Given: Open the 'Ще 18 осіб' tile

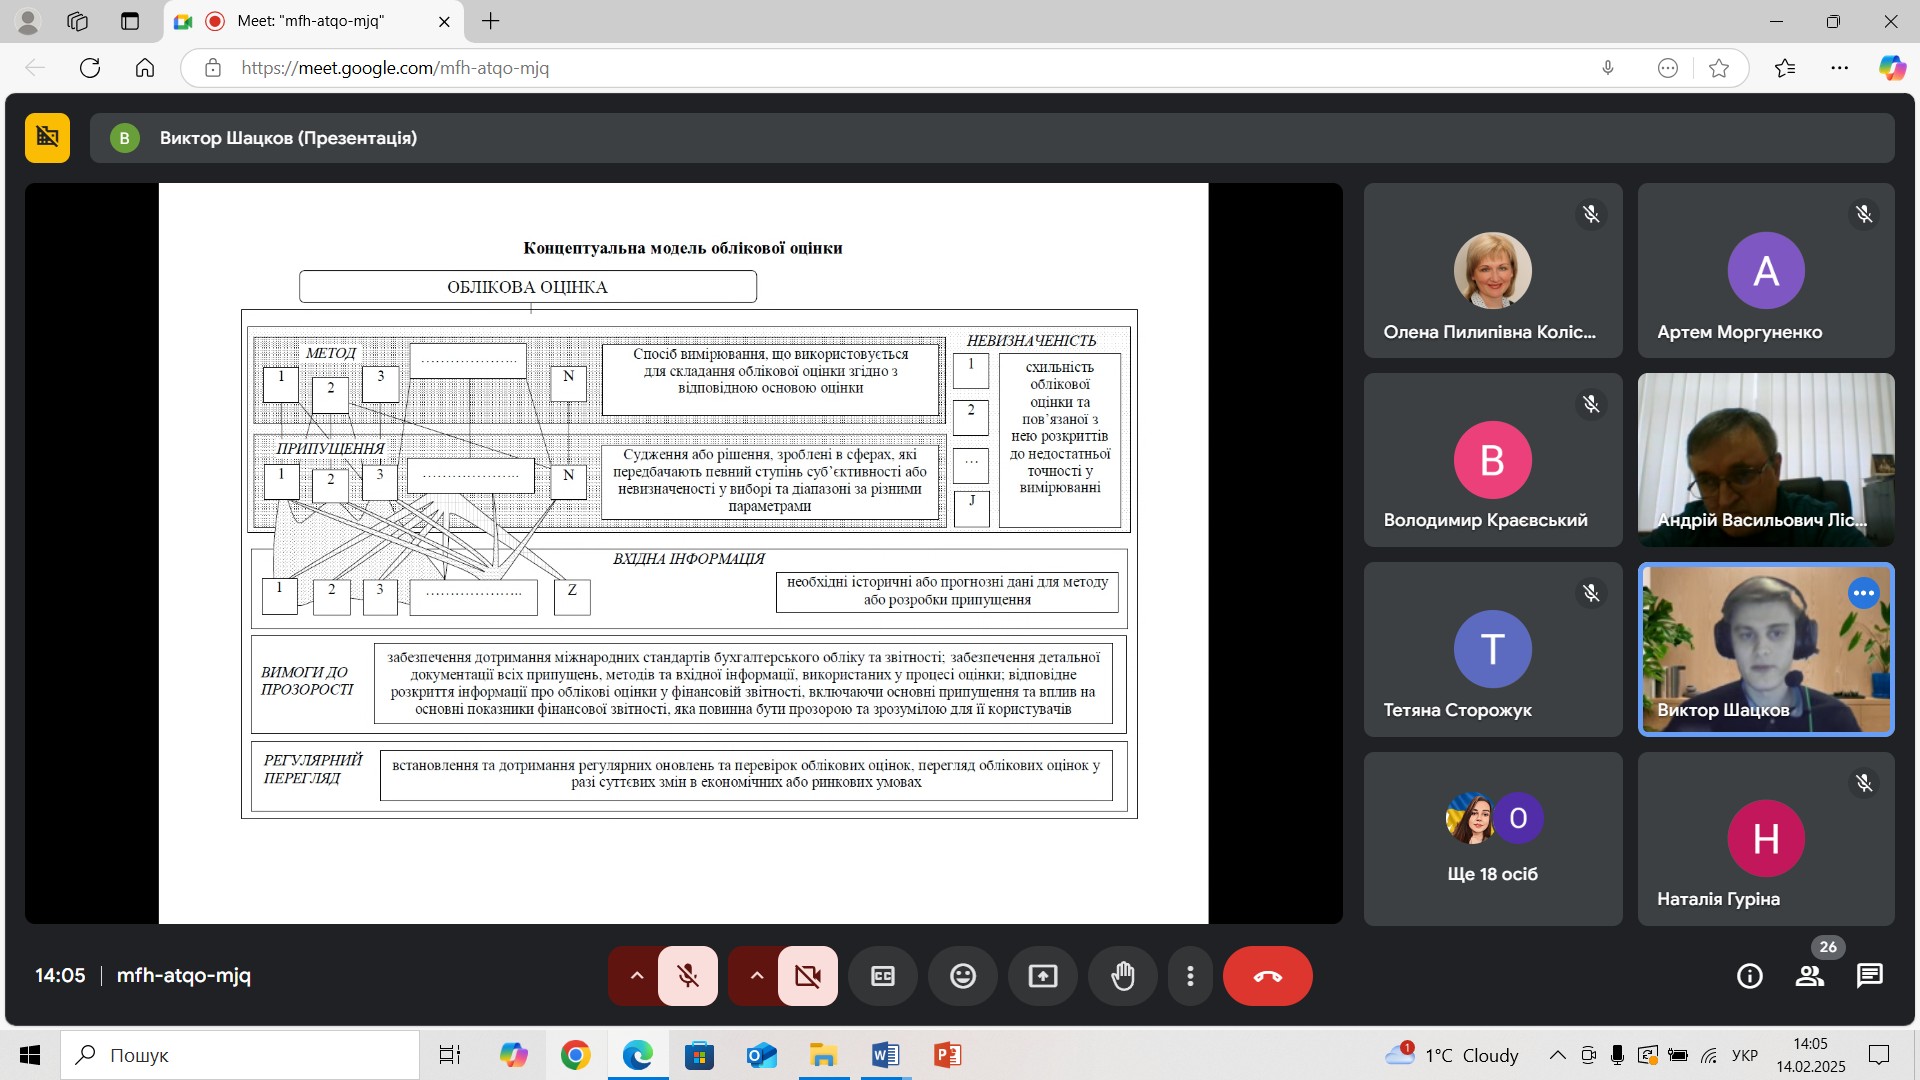Looking at the screenshot, I should point(1493,839).
